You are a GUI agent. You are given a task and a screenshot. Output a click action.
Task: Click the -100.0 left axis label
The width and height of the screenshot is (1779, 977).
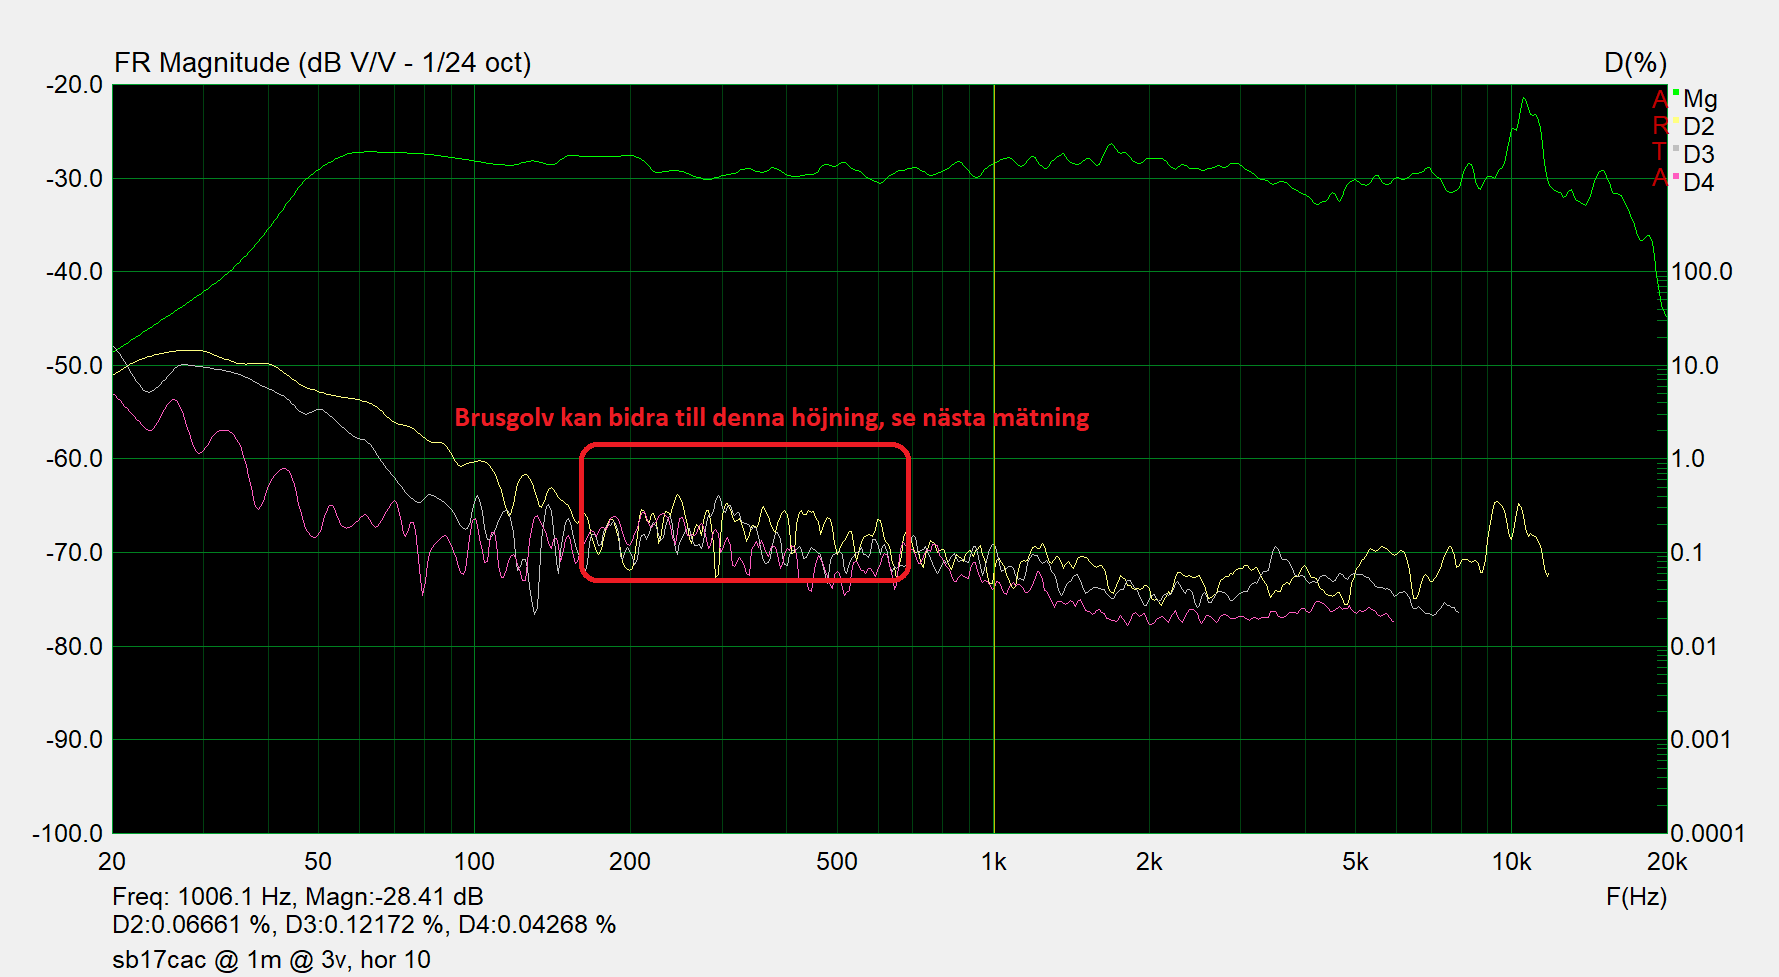(x=68, y=834)
